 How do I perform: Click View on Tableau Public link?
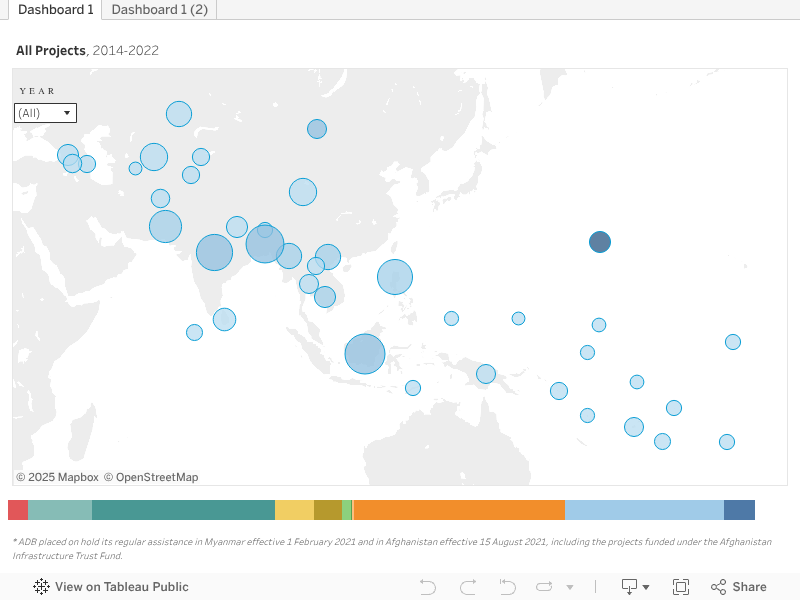(x=111, y=587)
